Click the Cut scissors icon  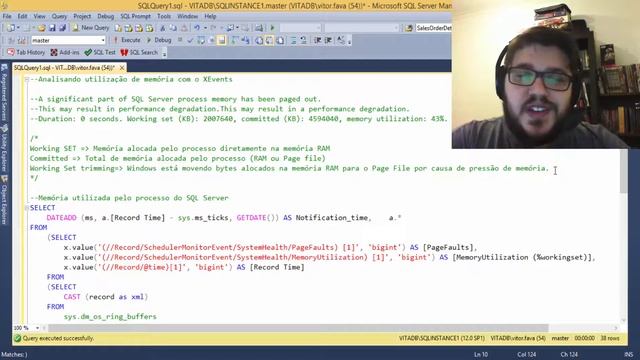pos(162,28)
